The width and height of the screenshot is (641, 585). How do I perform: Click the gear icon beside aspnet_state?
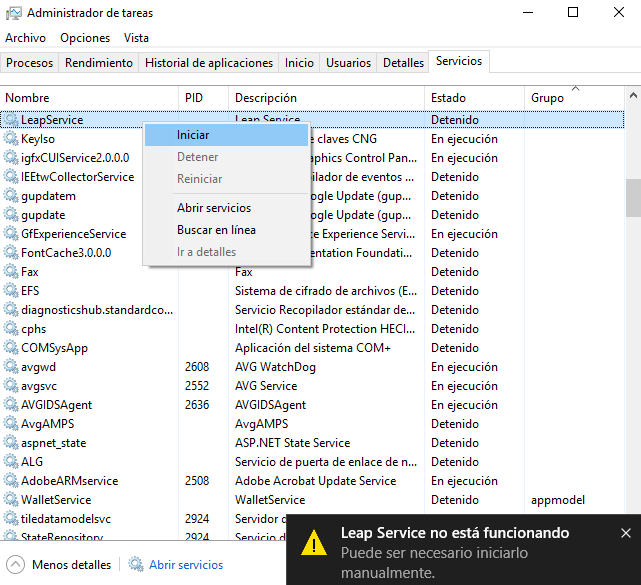pyautogui.click(x=11, y=443)
